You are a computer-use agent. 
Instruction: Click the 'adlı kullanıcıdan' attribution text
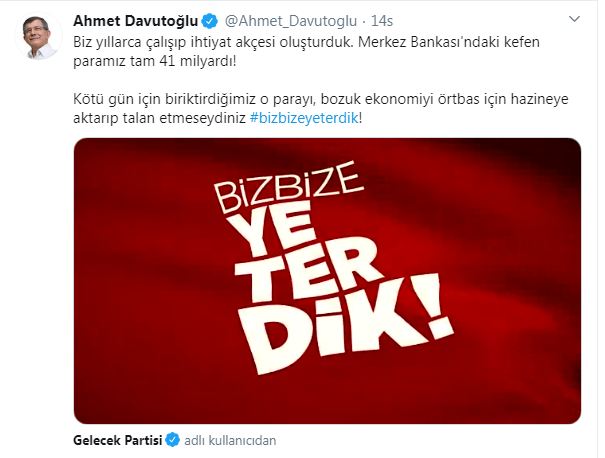pyautogui.click(x=230, y=440)
